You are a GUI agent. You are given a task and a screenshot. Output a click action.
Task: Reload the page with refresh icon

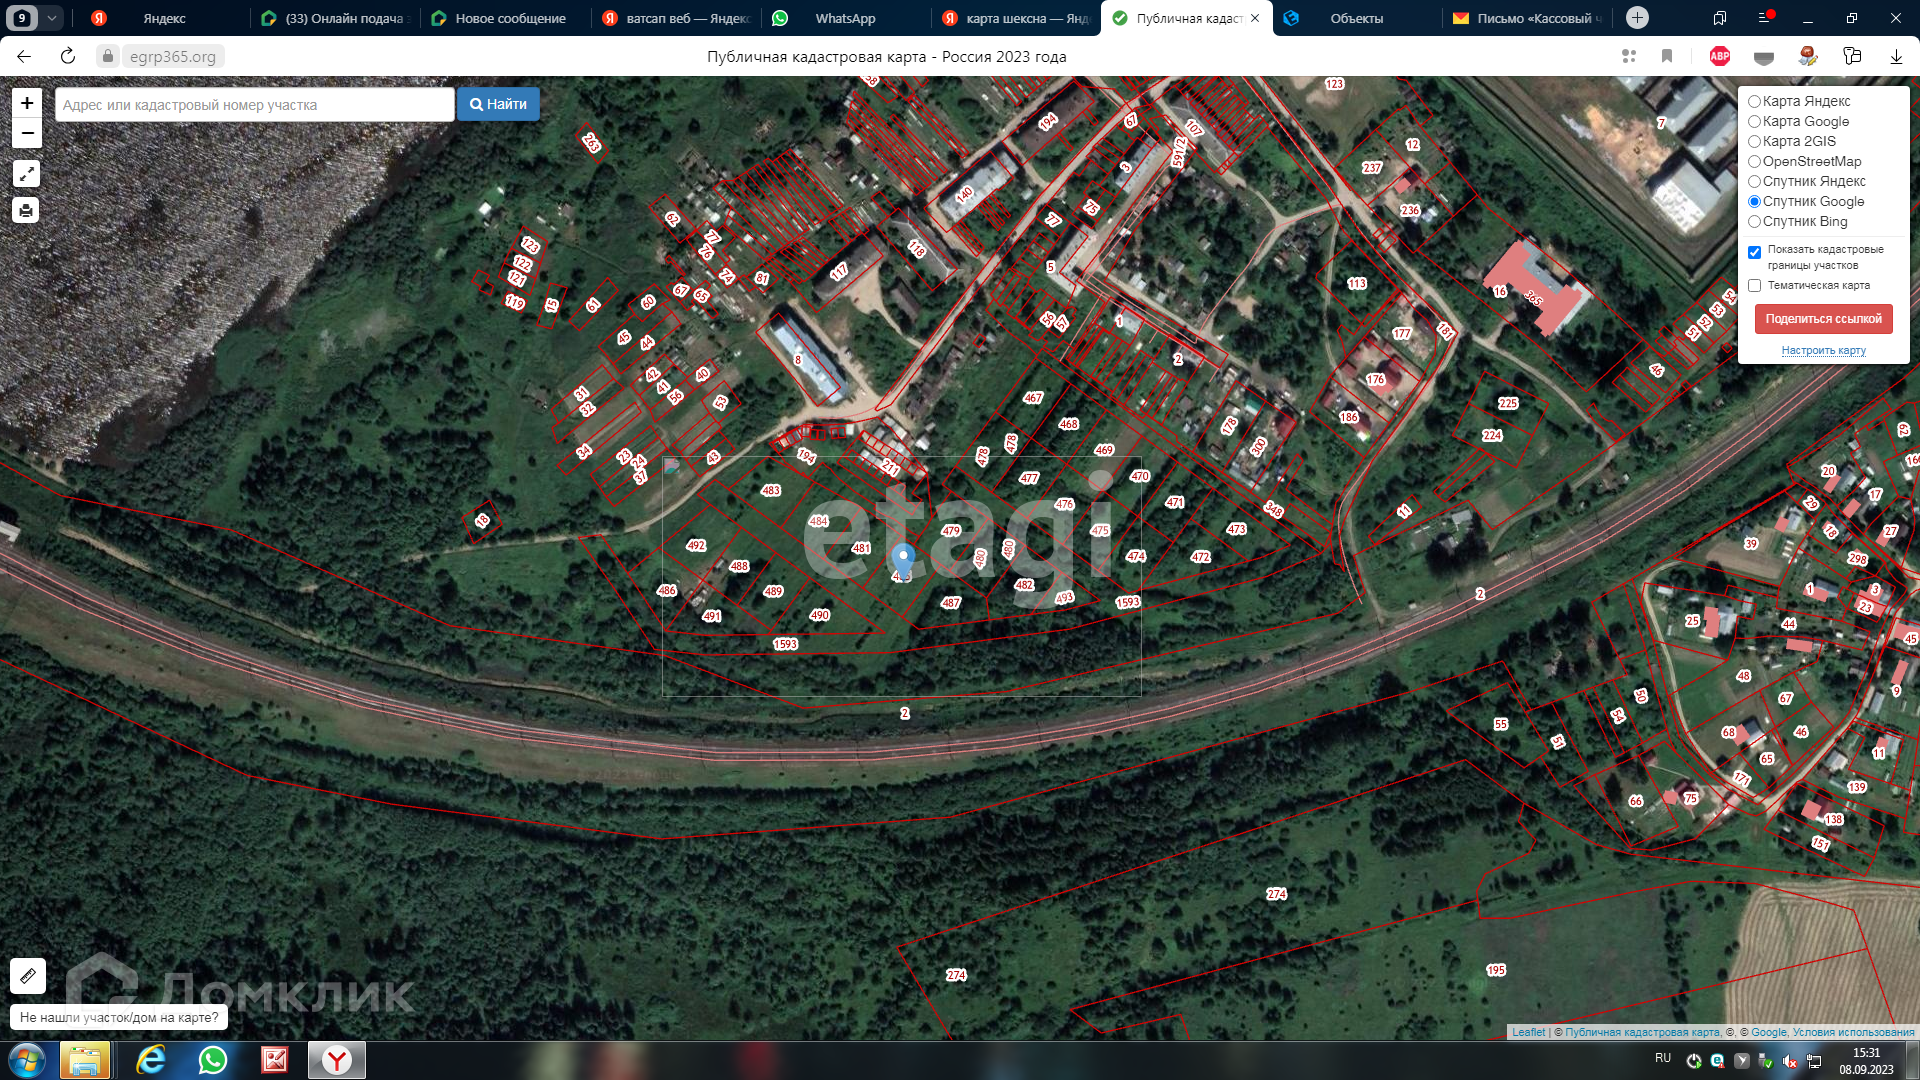click(x=68, y=57)
